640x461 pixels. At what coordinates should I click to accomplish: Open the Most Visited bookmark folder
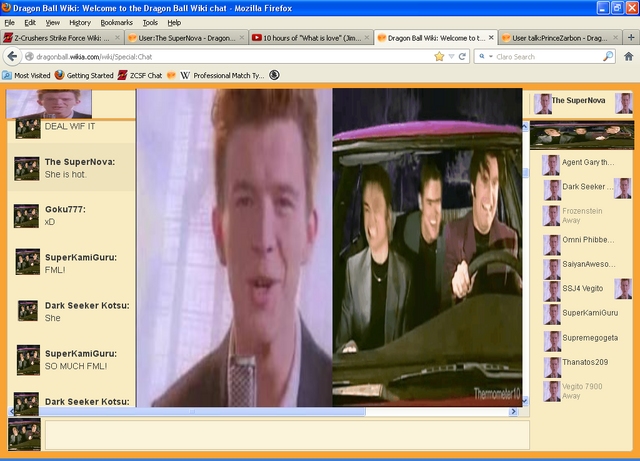coord(26,75)
